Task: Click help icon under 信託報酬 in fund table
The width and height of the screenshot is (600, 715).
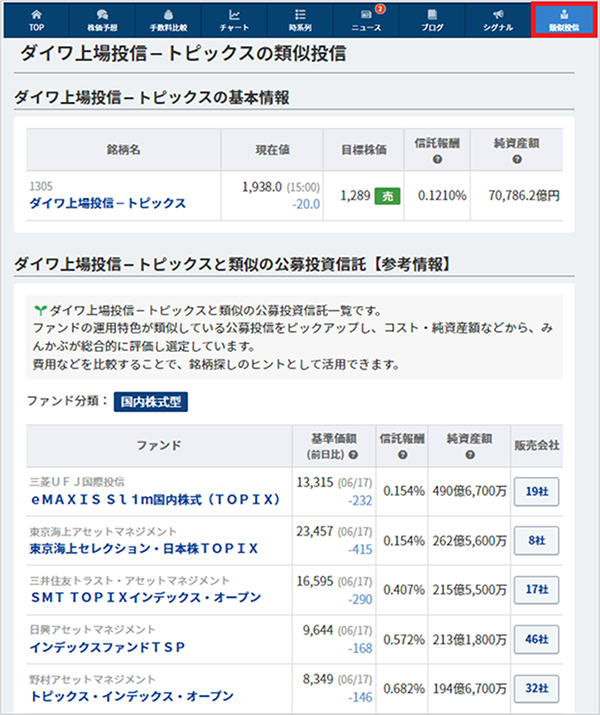Action: coord(402,455)
